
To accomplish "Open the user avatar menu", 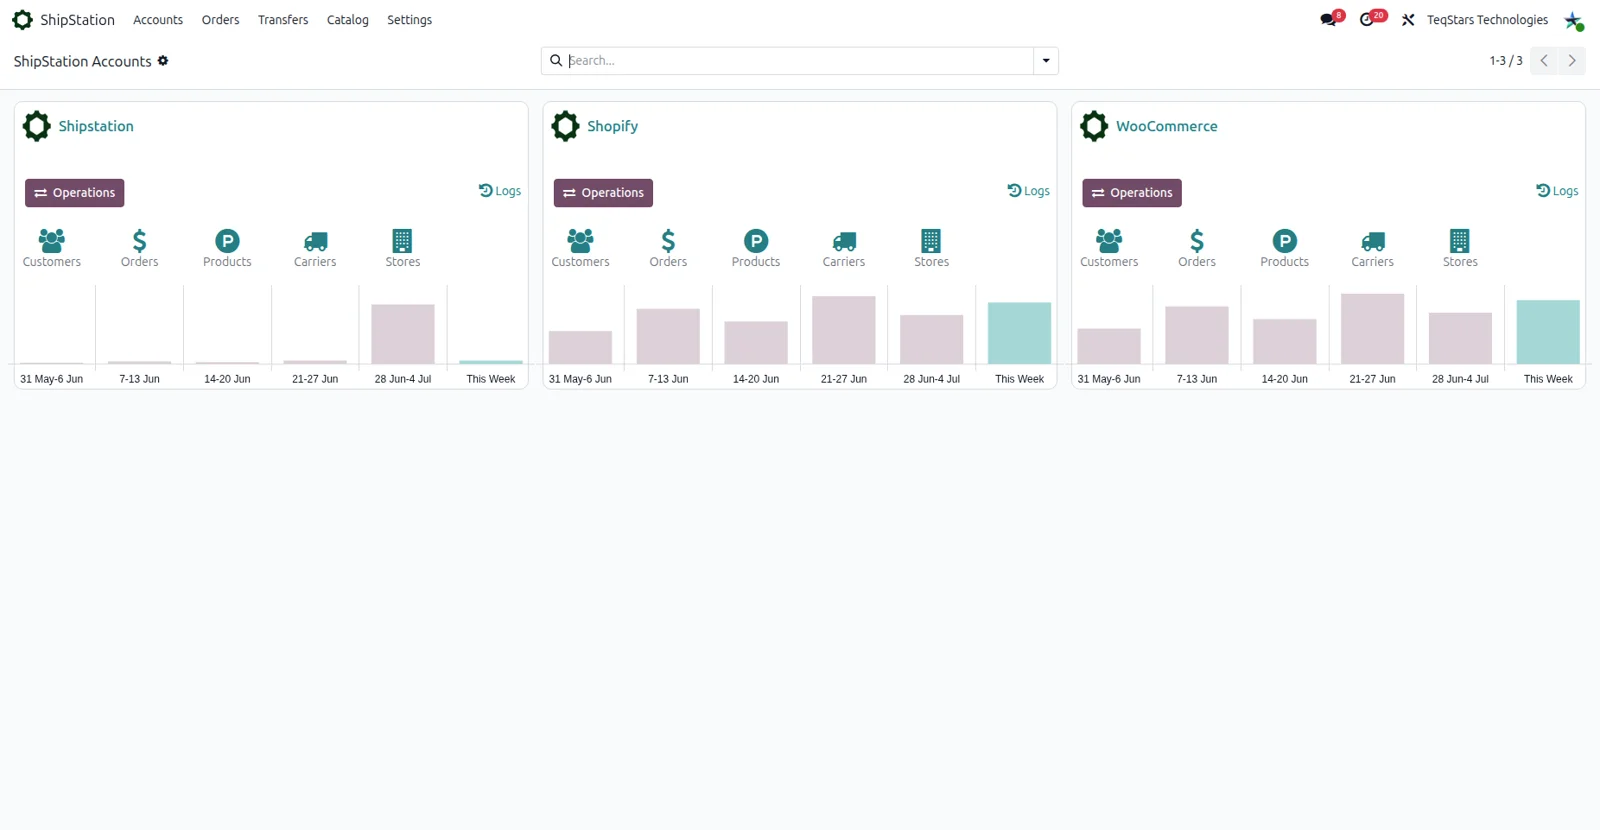I will [1574, 20].
